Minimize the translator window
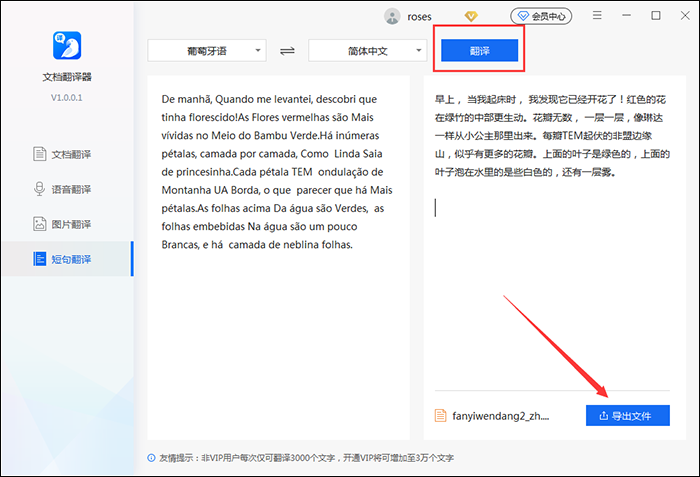The image size is (700, 477). click(626, 16)
